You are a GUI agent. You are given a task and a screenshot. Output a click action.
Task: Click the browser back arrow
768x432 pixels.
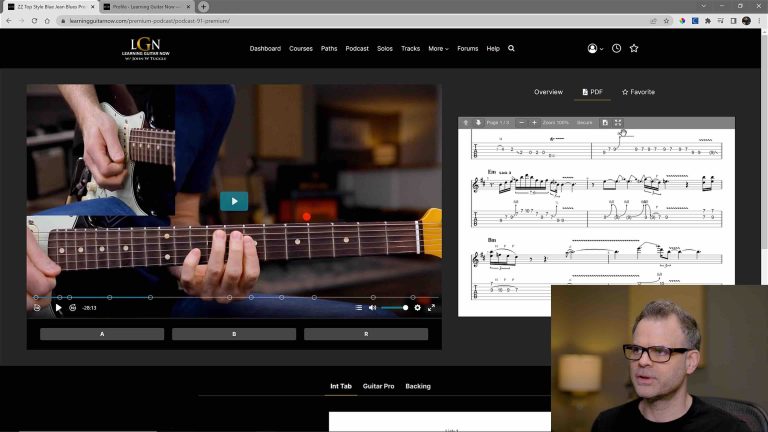tap(8, 21)
